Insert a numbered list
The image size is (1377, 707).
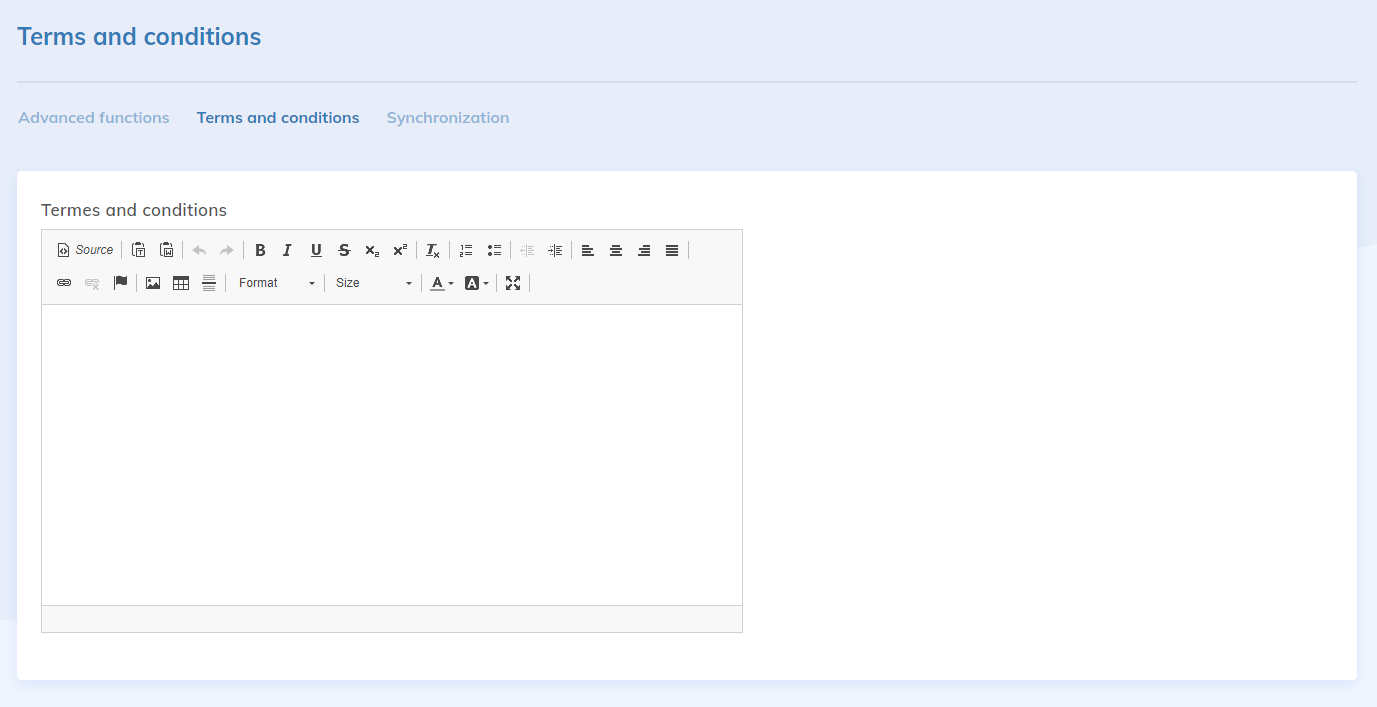[466, 250]
